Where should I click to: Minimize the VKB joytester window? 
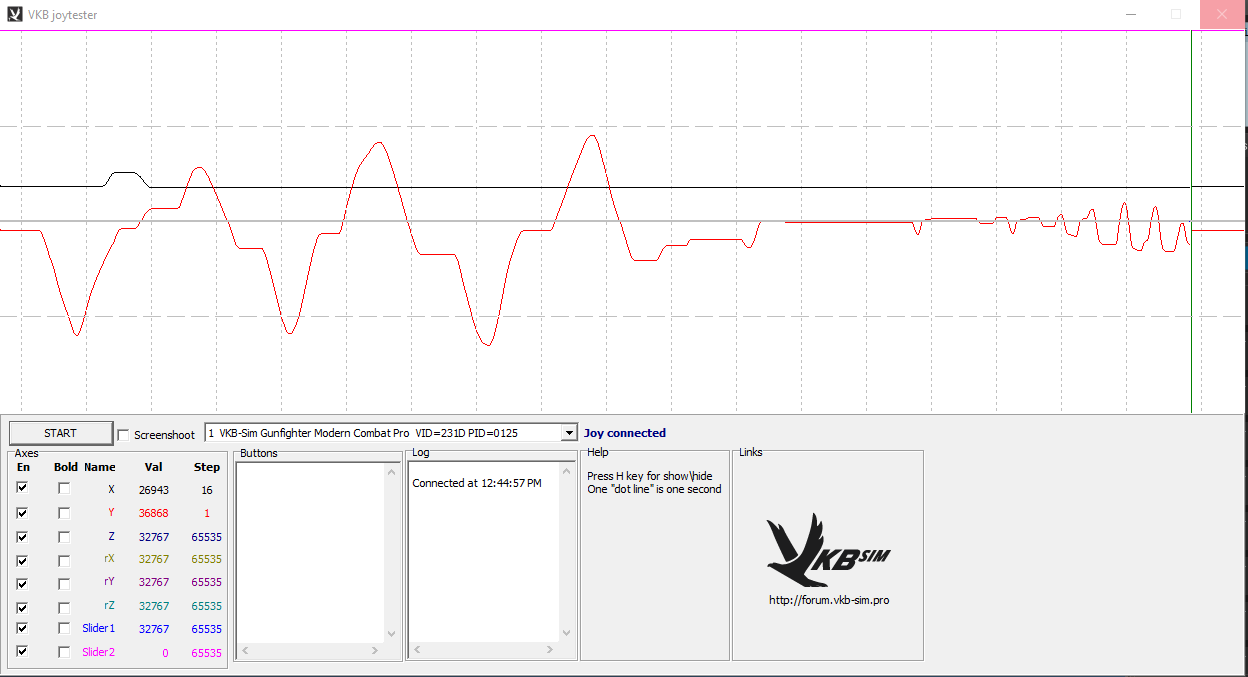pyautogui.click(x=1130, y=15)
